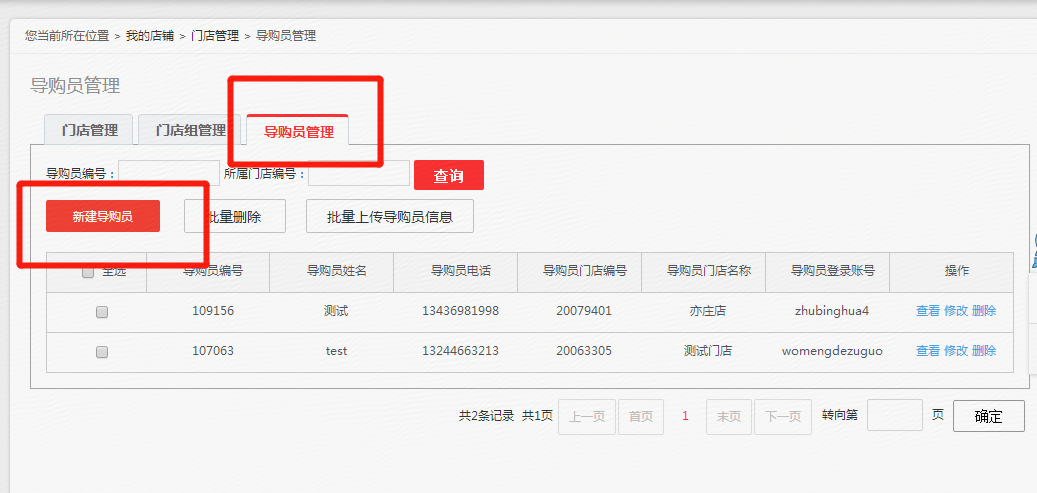The height and width of the screenshot is (493, 1037).
Task: Click the 确定 page jump button
Action: click(x=989, y=416)
